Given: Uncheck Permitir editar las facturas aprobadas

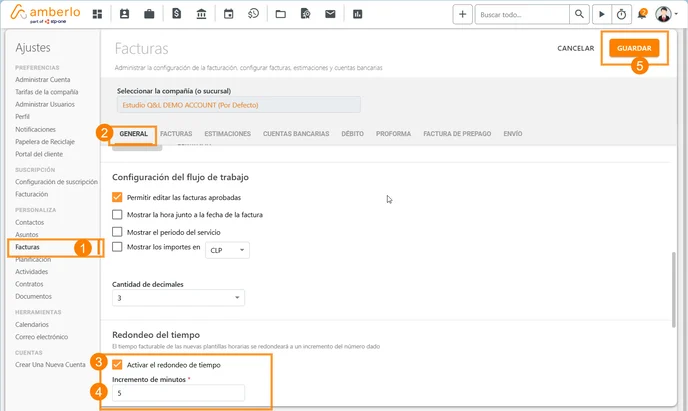Looking at the screenshot, I should click(x=117, y=197).
